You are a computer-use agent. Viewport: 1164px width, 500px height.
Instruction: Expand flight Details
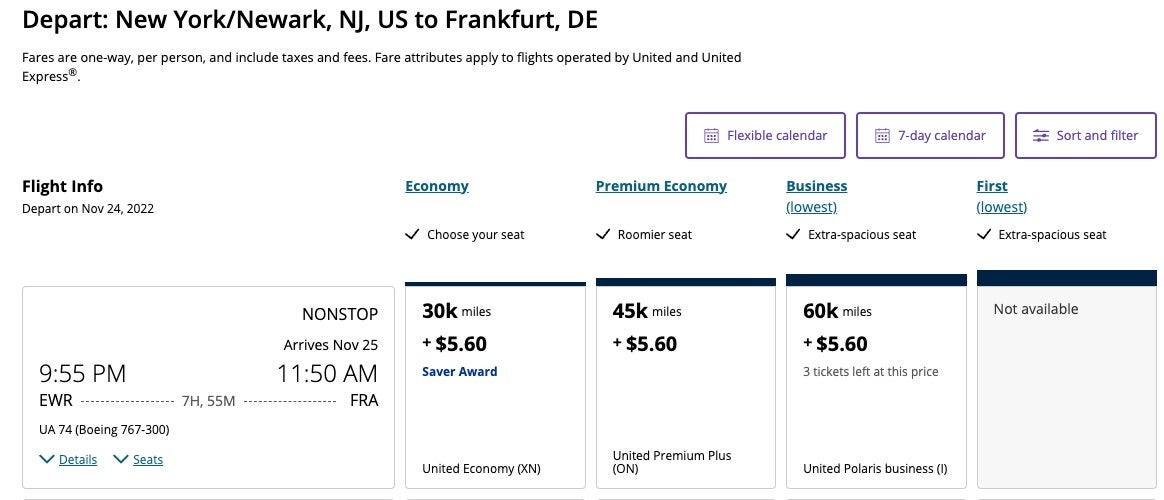pos(77,460)
